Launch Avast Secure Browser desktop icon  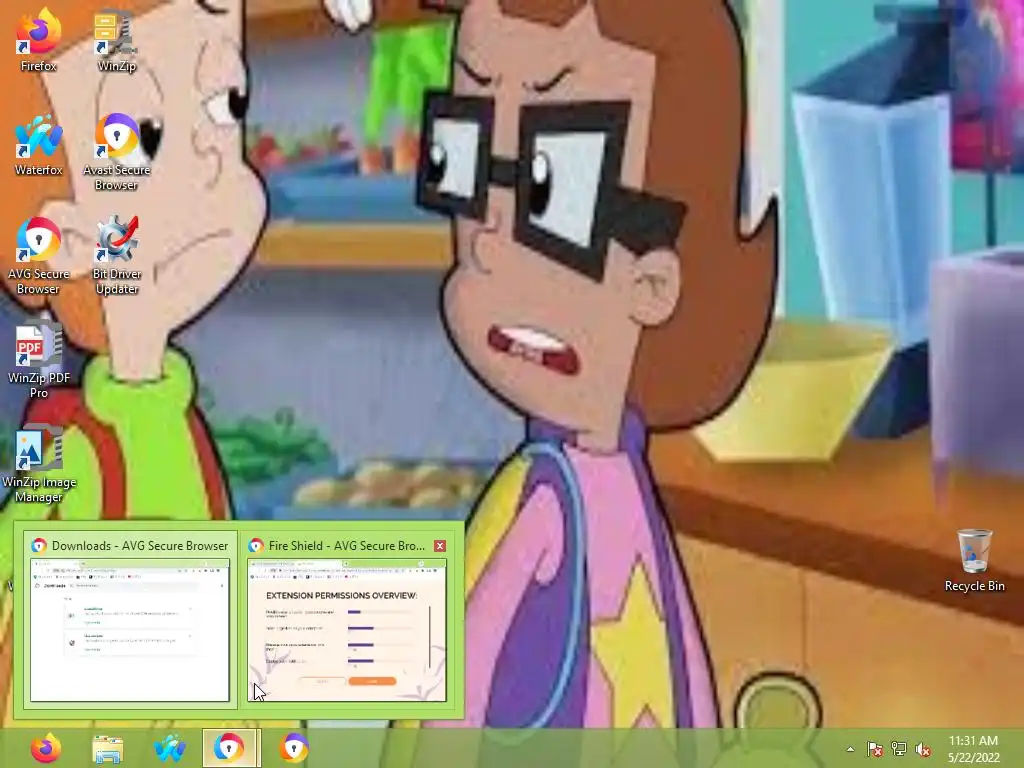[x=116, y=152]
